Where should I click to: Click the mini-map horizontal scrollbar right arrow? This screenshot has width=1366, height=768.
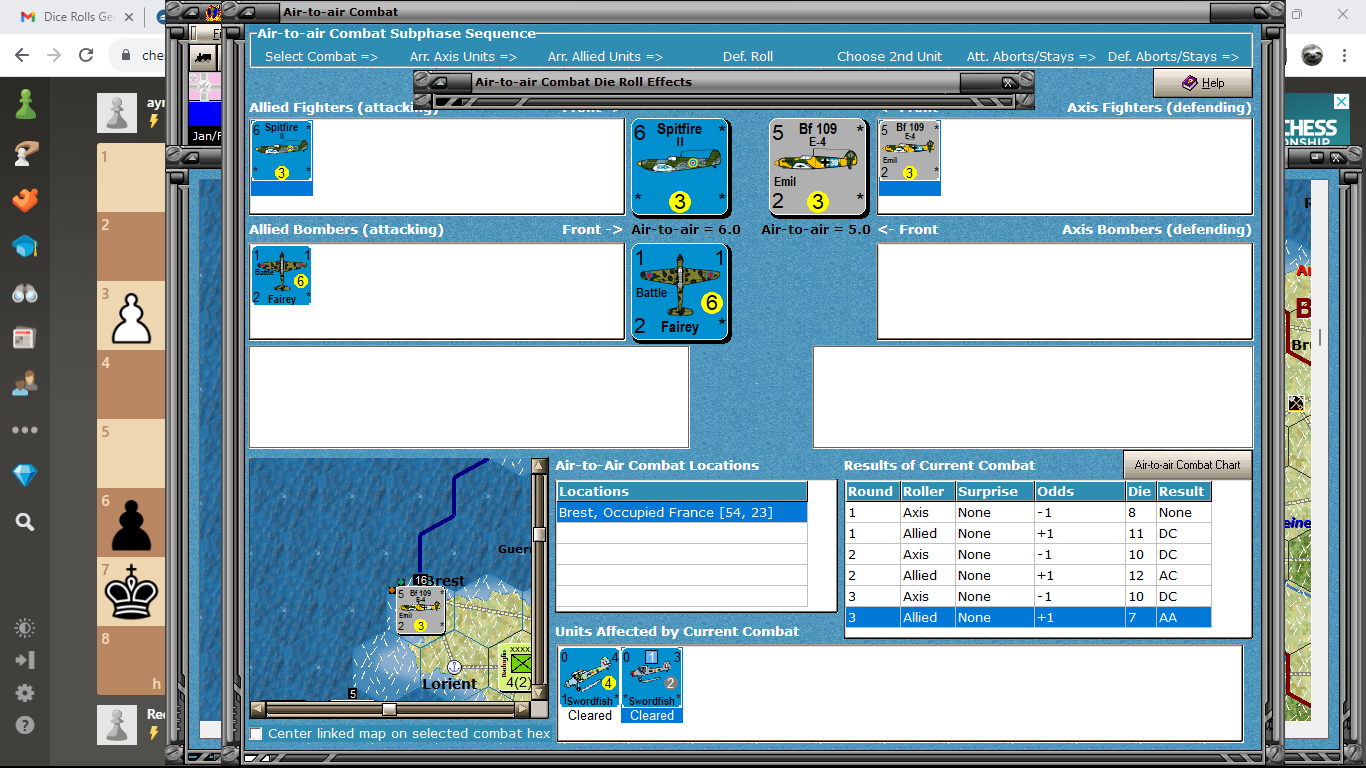click(x=522, y=709)
